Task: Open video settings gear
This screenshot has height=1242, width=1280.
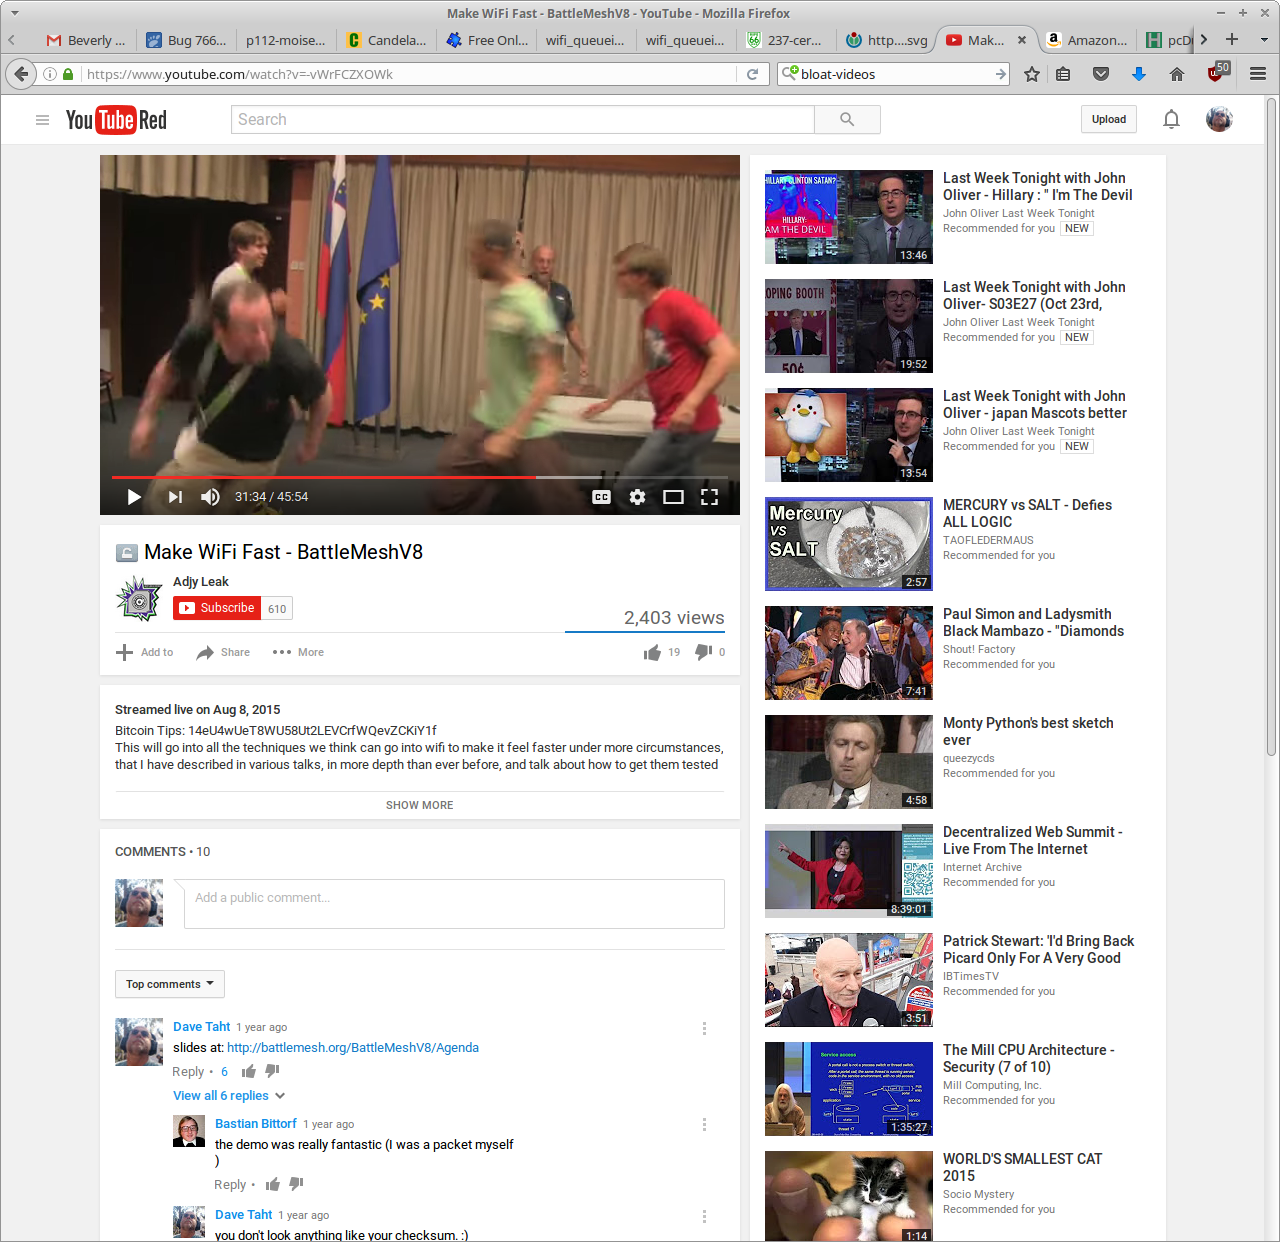Action: (x=637, y=497)
